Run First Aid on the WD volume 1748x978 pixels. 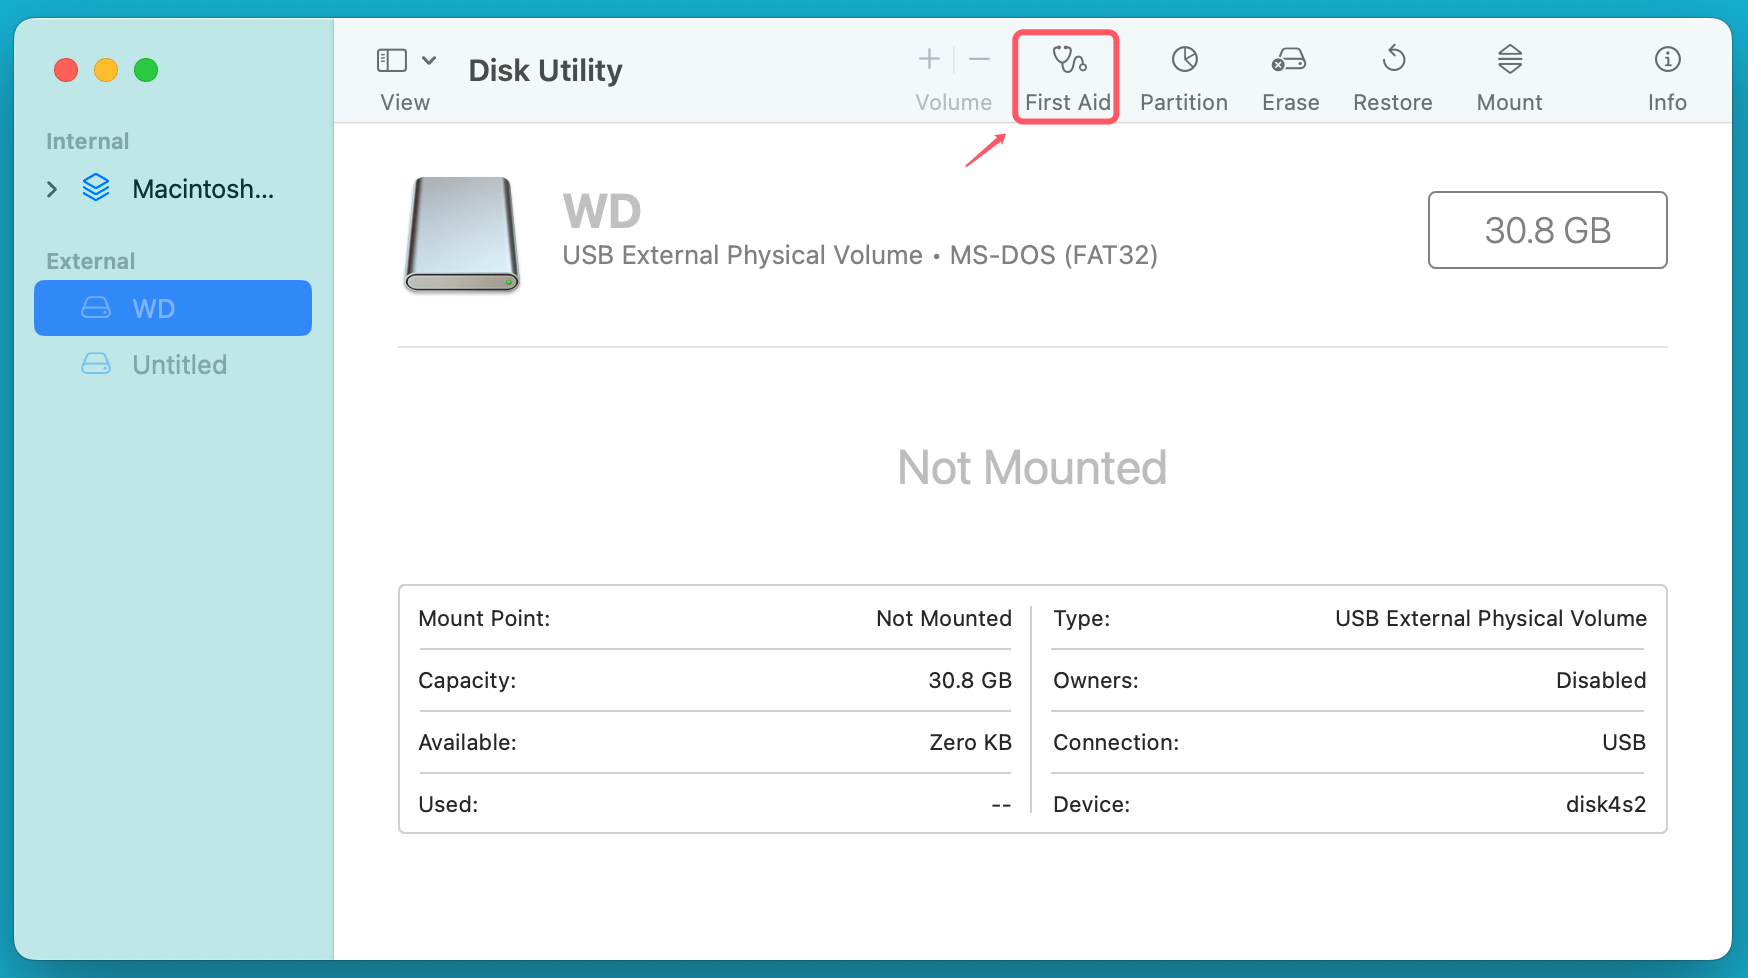[x=1065, y=75]
